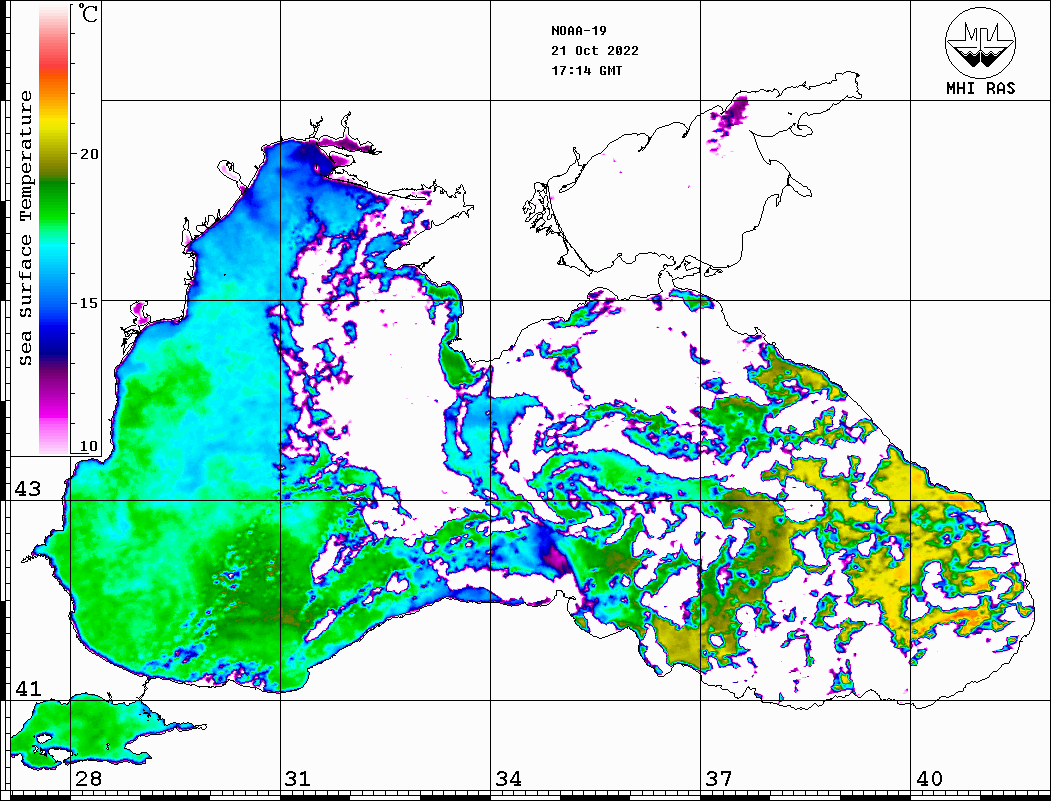This screenshot has height=801, width=1051.
Task: Click the date text "21 Oct 2022"
Action: point(594,51)
